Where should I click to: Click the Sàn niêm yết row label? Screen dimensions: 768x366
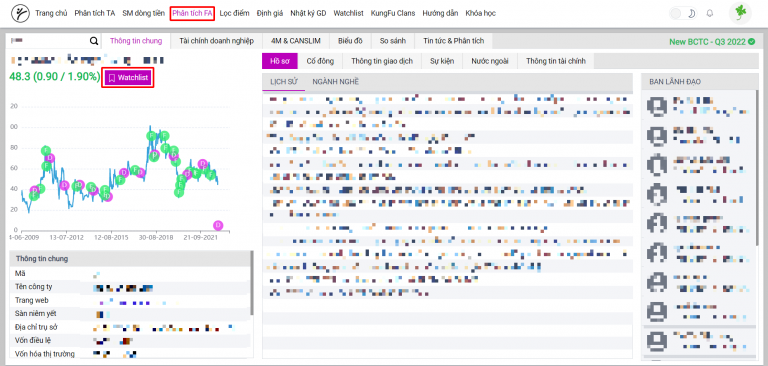(x=37, y=313)
